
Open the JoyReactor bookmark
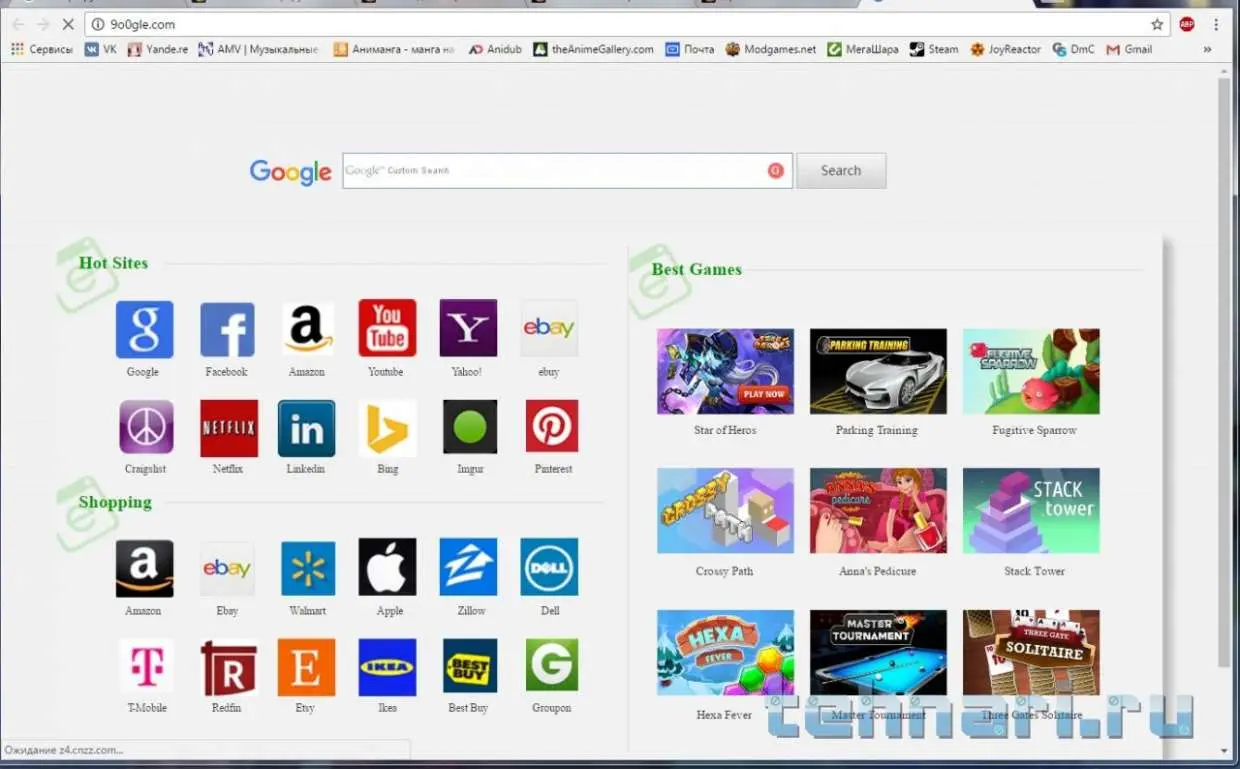pos(1006,49)
